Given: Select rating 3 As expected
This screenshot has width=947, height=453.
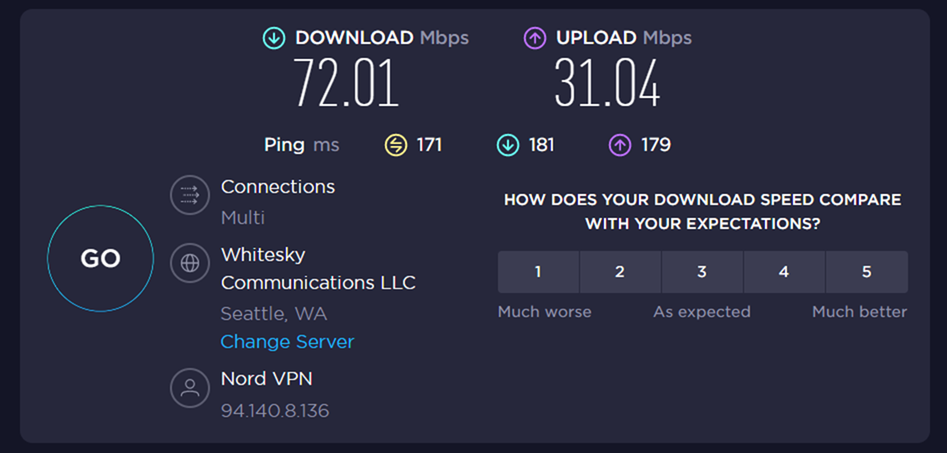Looking at the screenshot, I should (702, 272).
